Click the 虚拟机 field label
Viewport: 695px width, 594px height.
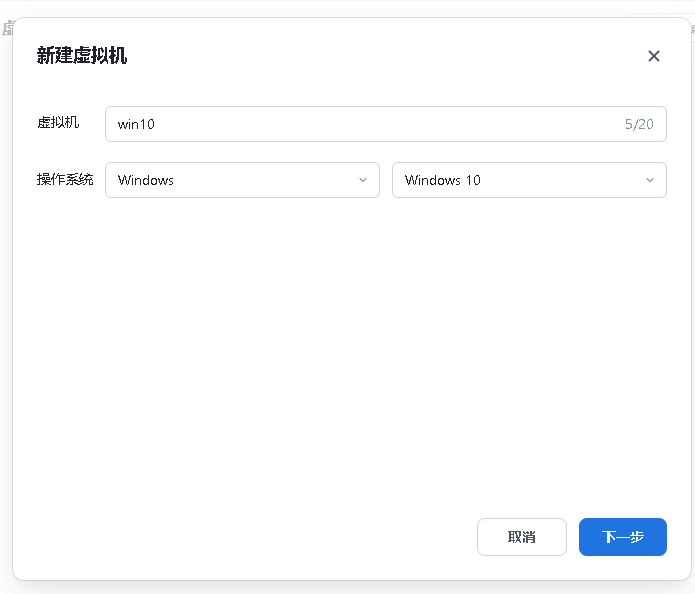[58, 123]
